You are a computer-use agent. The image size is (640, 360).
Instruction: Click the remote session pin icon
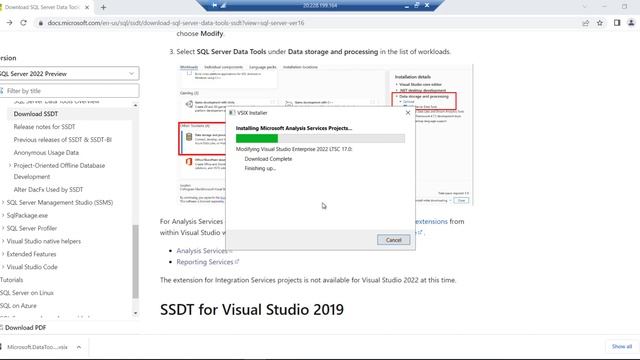tap(215, 5)
